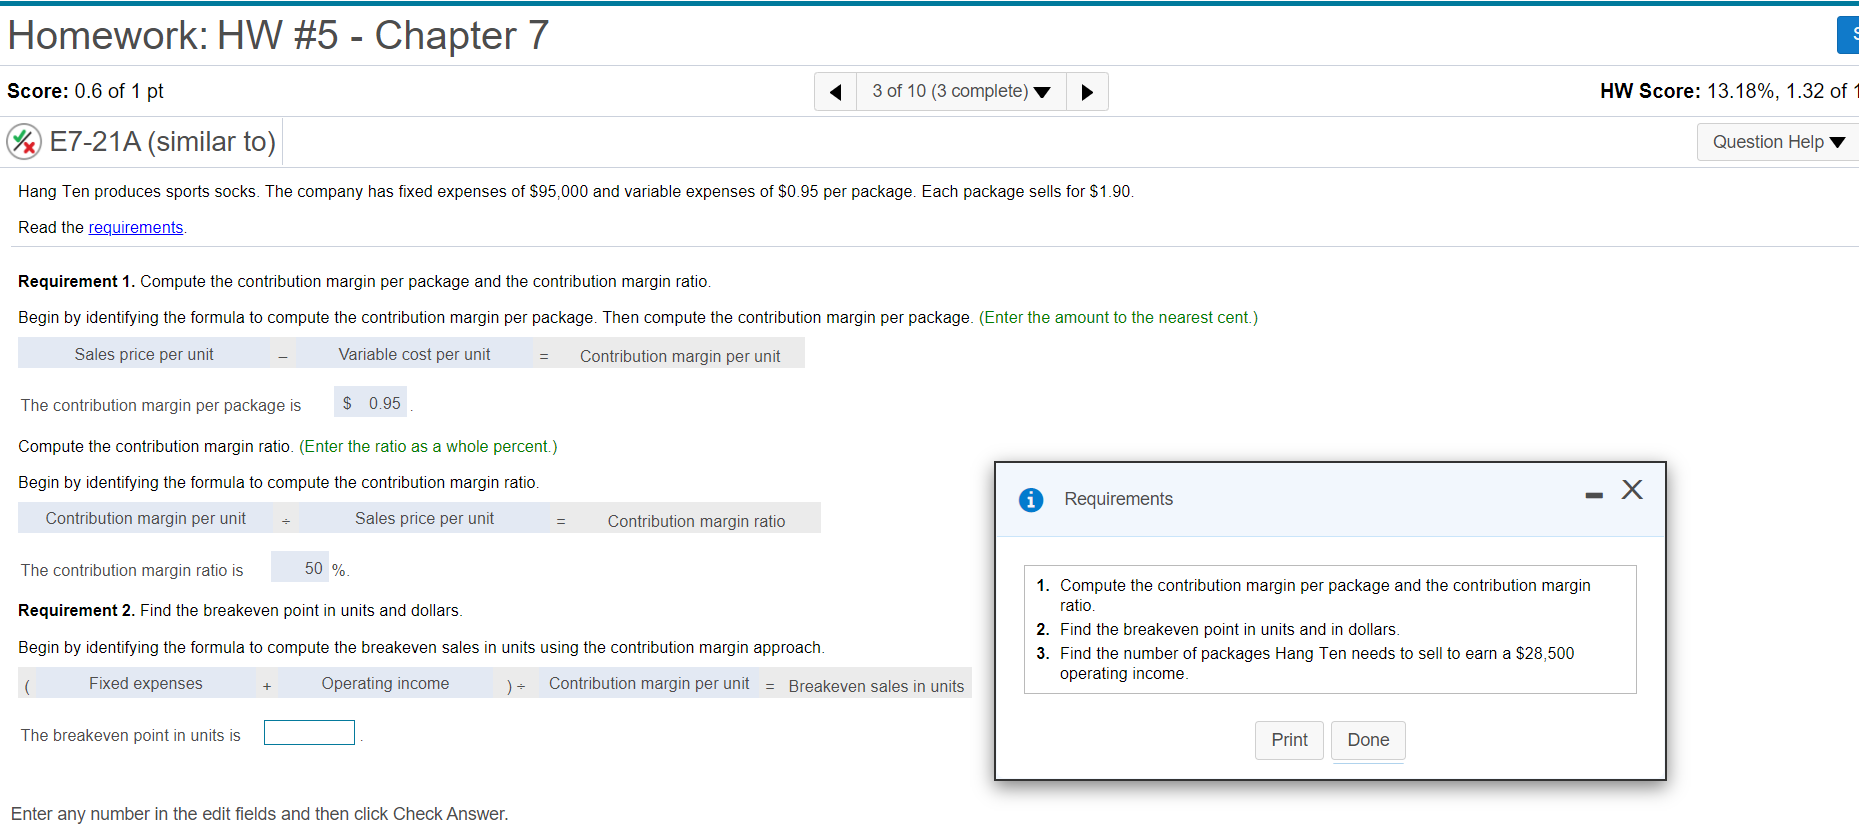
Task: Close the Requirements dialog with the X
Action: click(x=1632, y=489)
